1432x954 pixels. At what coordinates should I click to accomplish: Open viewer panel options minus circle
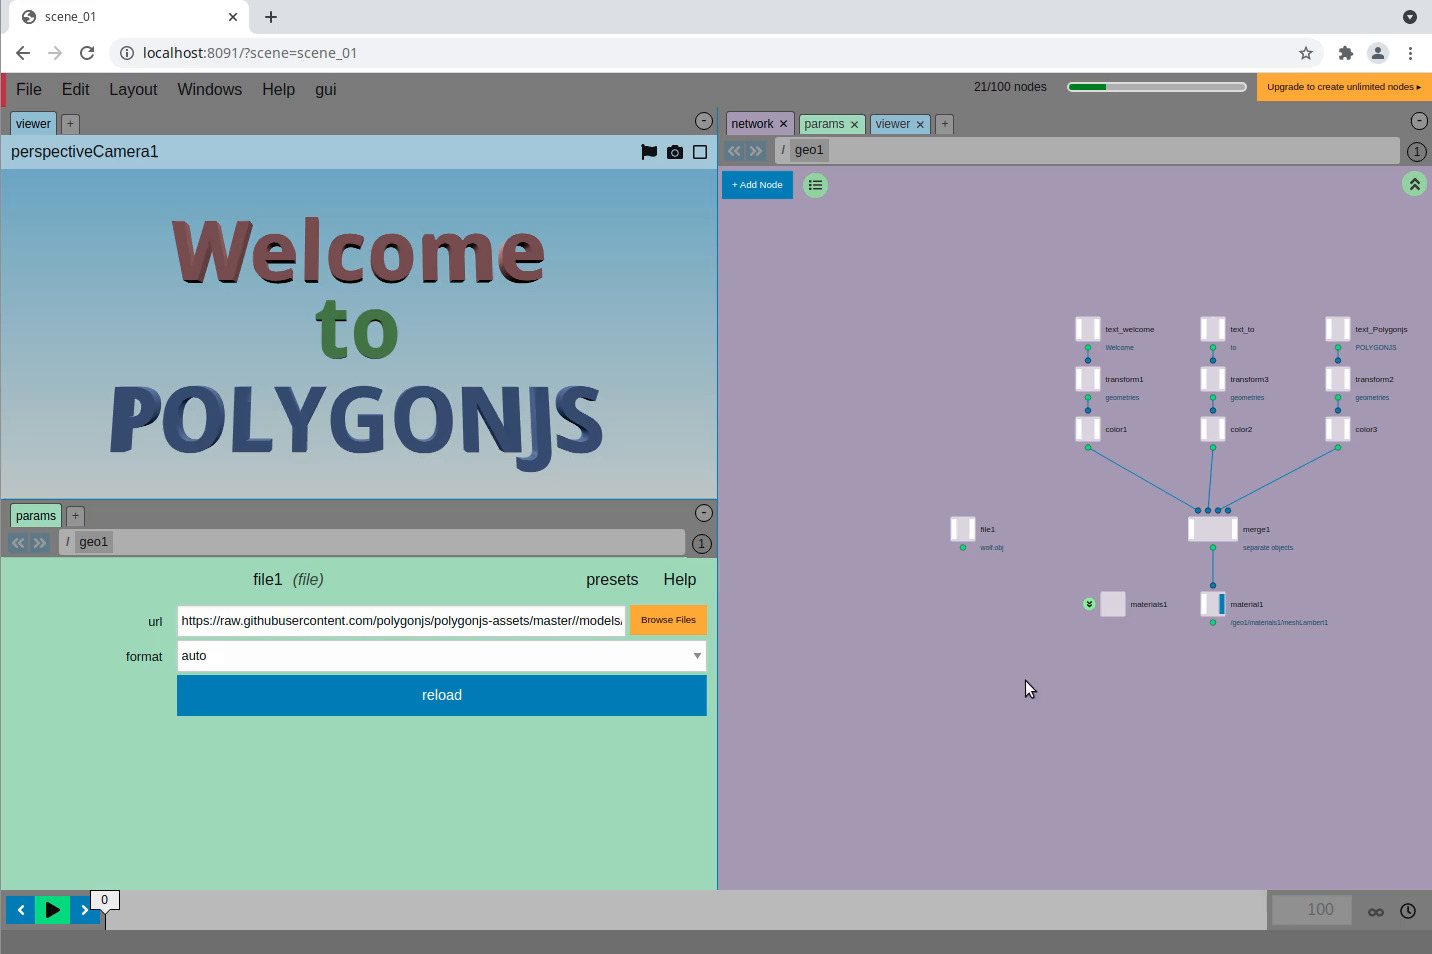[704, 121]
